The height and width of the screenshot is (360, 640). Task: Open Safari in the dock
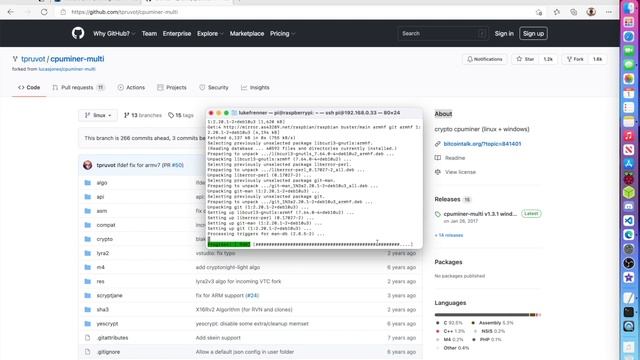point(629,37)
